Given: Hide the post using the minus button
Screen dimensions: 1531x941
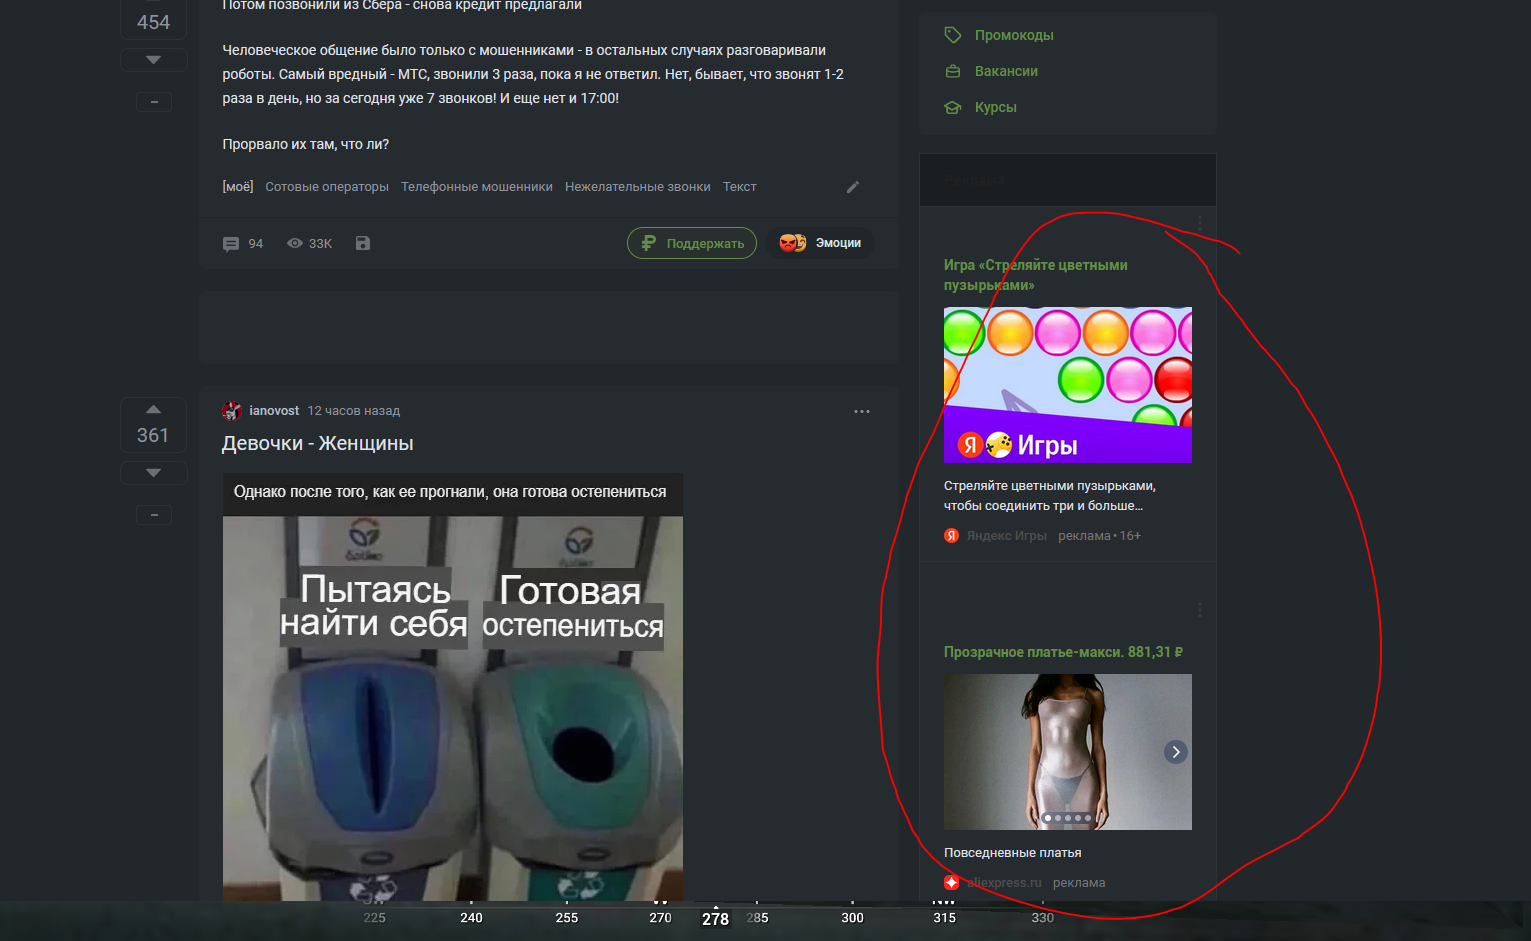Looking at the screenshot, I should [153, 101].
